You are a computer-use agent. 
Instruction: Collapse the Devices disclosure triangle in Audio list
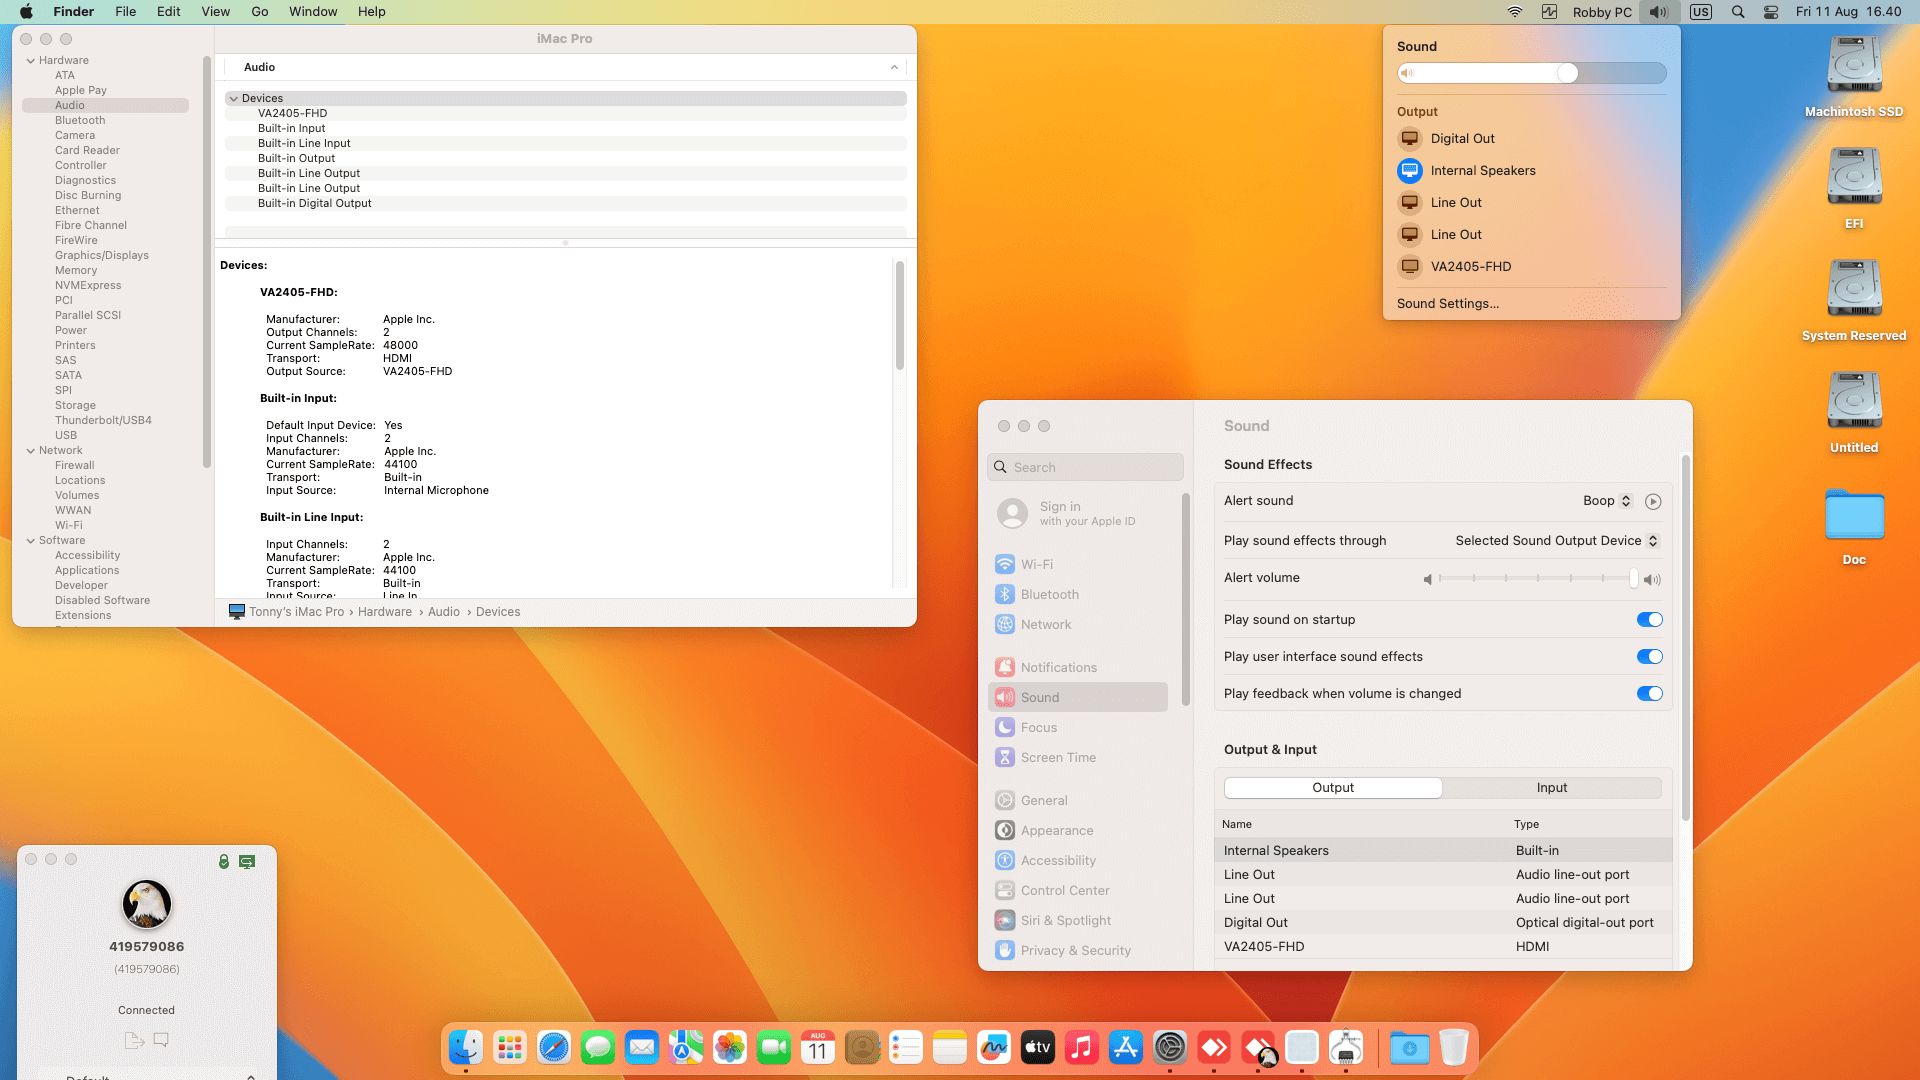coord(233,99)
